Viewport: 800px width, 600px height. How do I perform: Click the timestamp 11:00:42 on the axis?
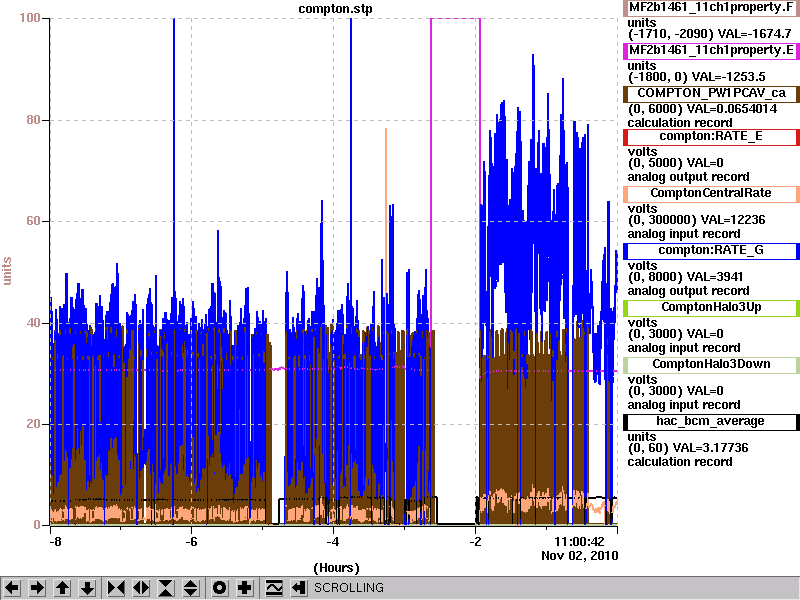(579, 541)
